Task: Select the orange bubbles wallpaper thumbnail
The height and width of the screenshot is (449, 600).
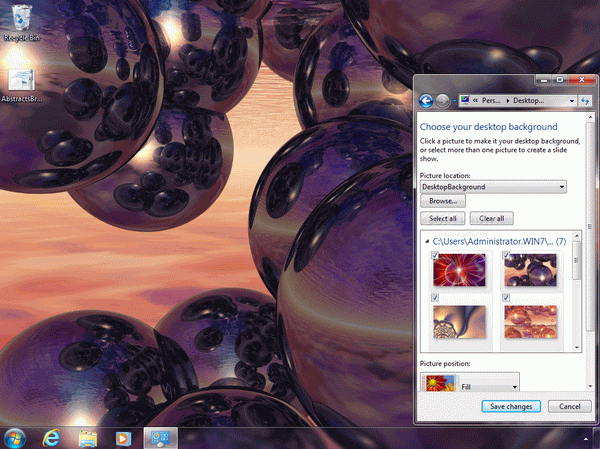Action: tap(530, 322)
